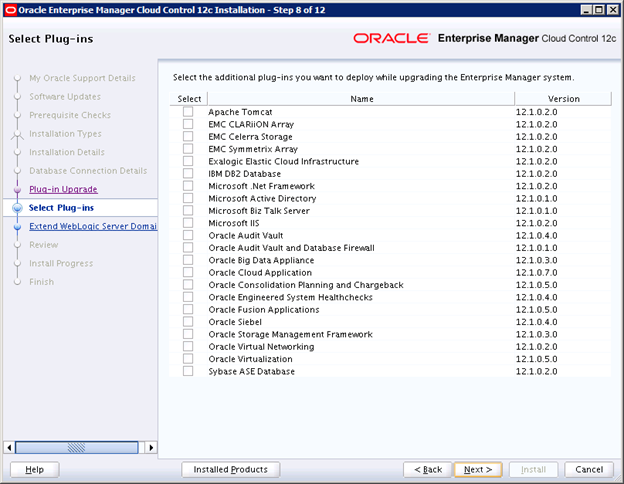Sort plug-ins by Version column header
This screenshot has width=624, height=484.
[x=563, y=99]
